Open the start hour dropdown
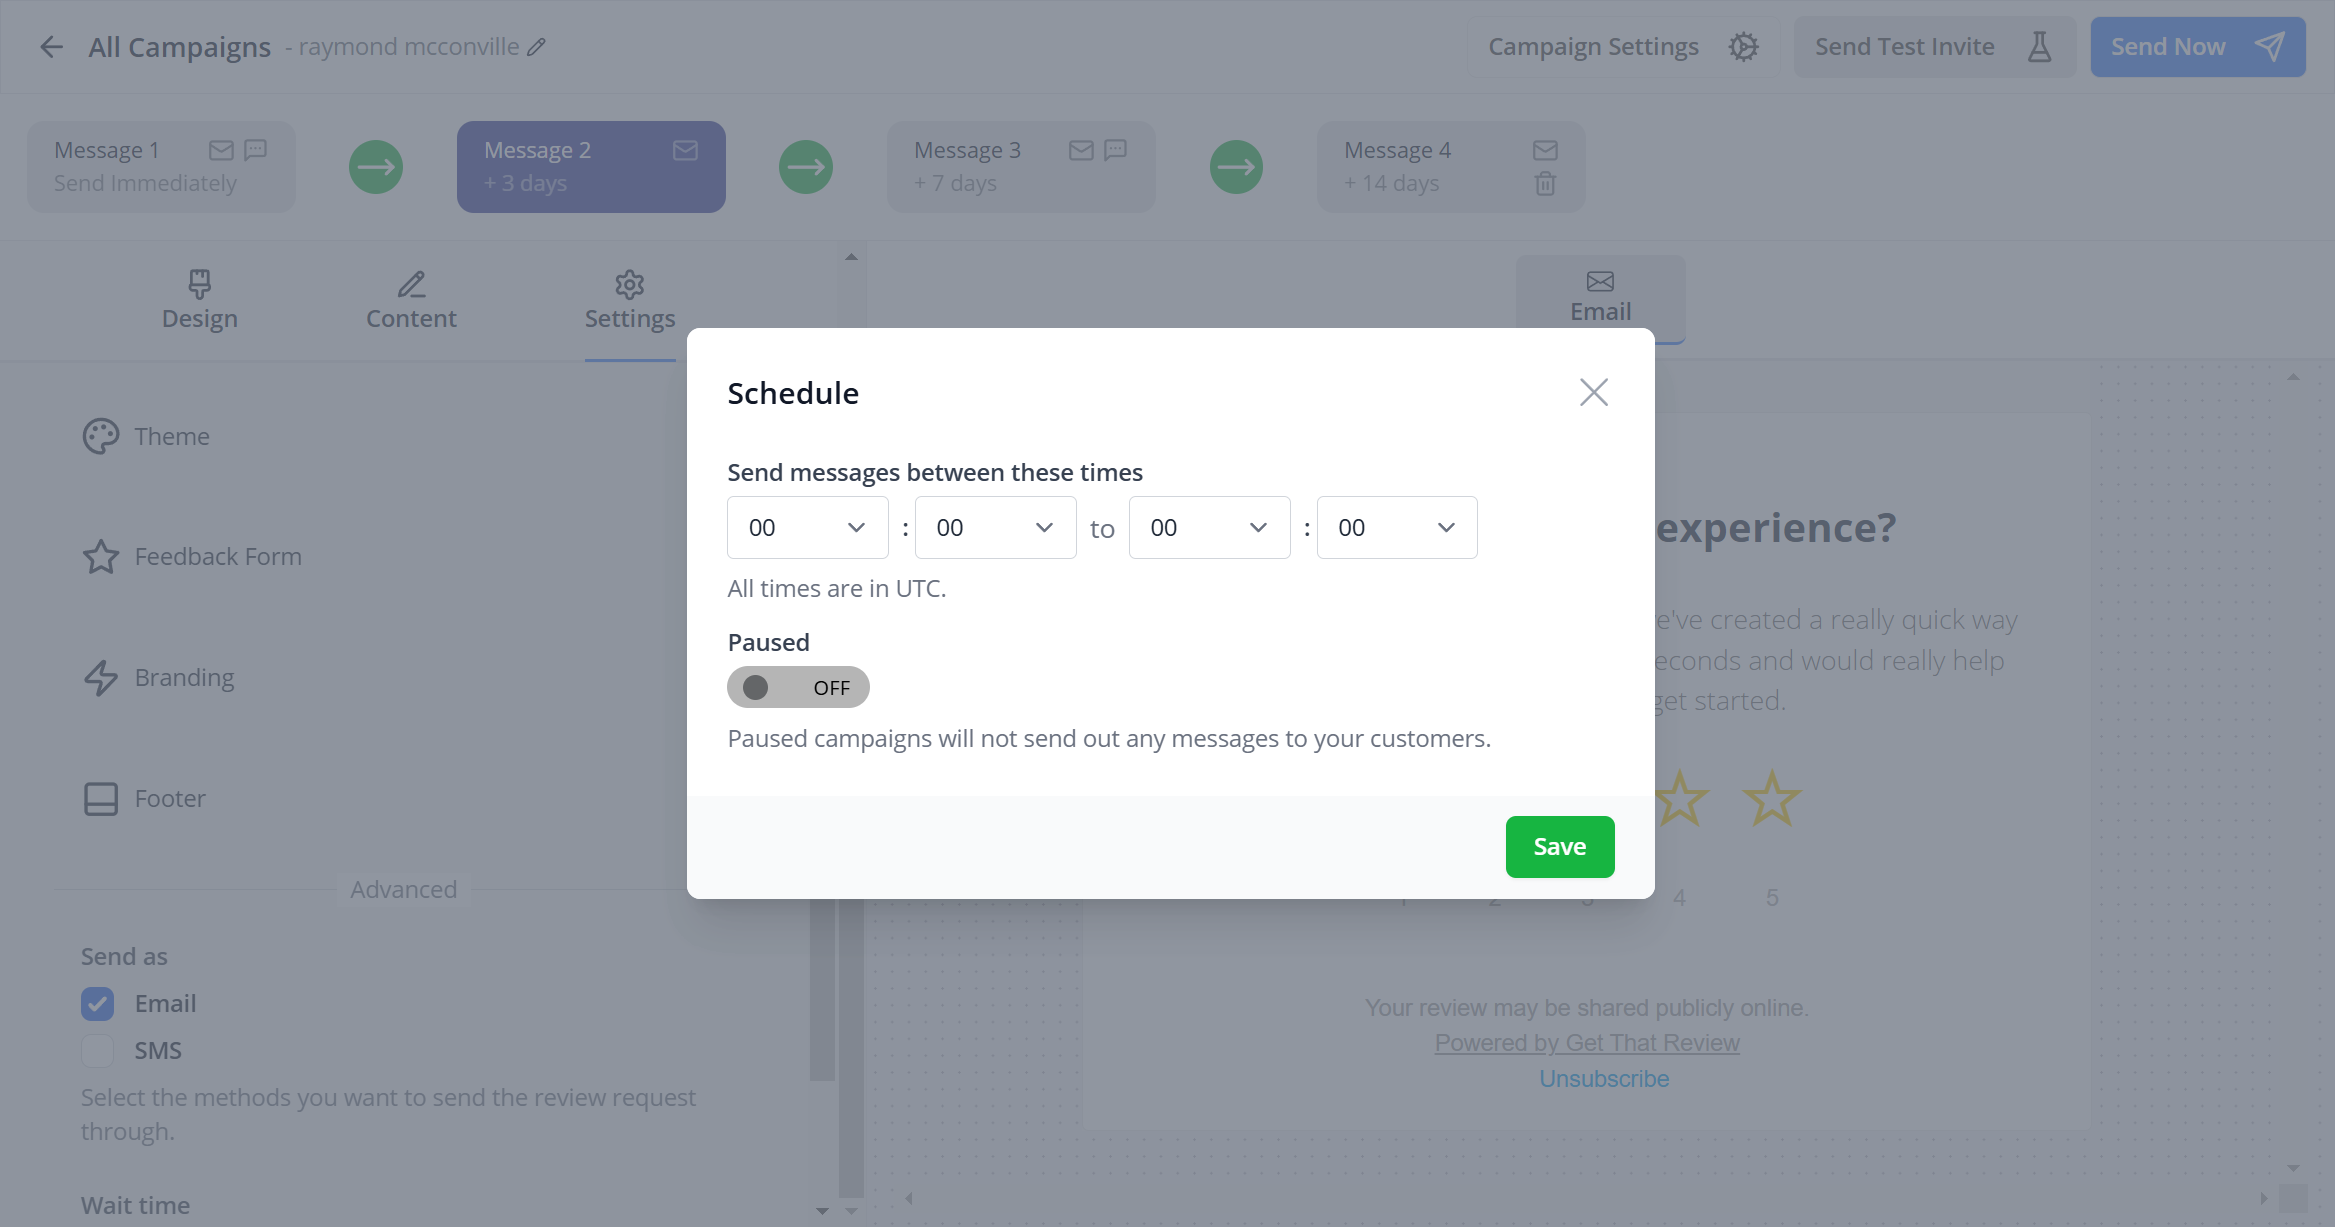The width and height of the screenshot is (2335, 1227). (807, 528)
